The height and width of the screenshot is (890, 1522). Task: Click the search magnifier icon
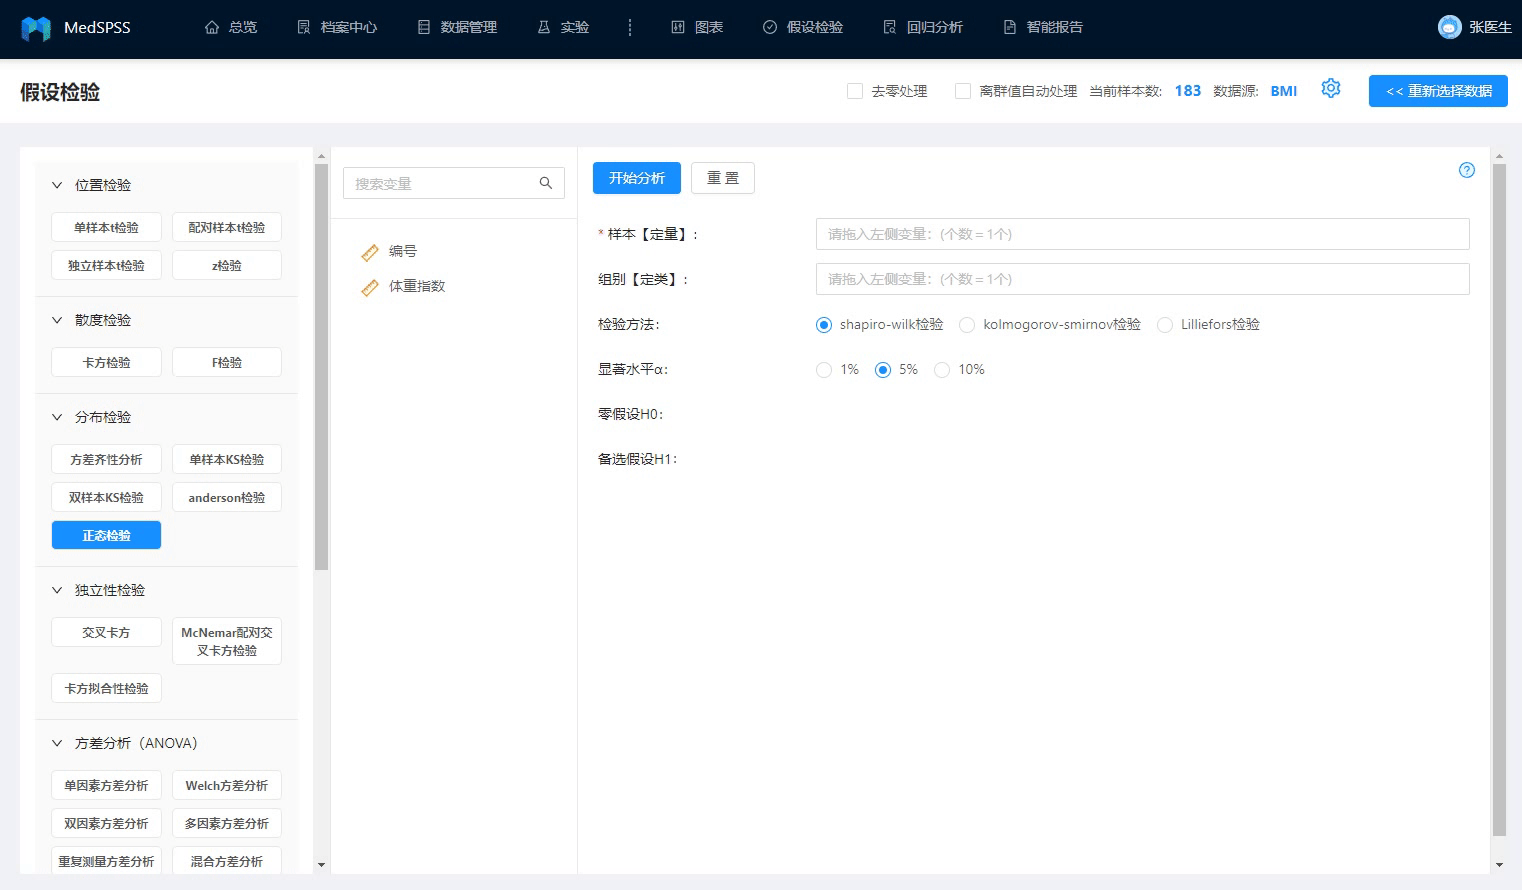click(546, 183)
